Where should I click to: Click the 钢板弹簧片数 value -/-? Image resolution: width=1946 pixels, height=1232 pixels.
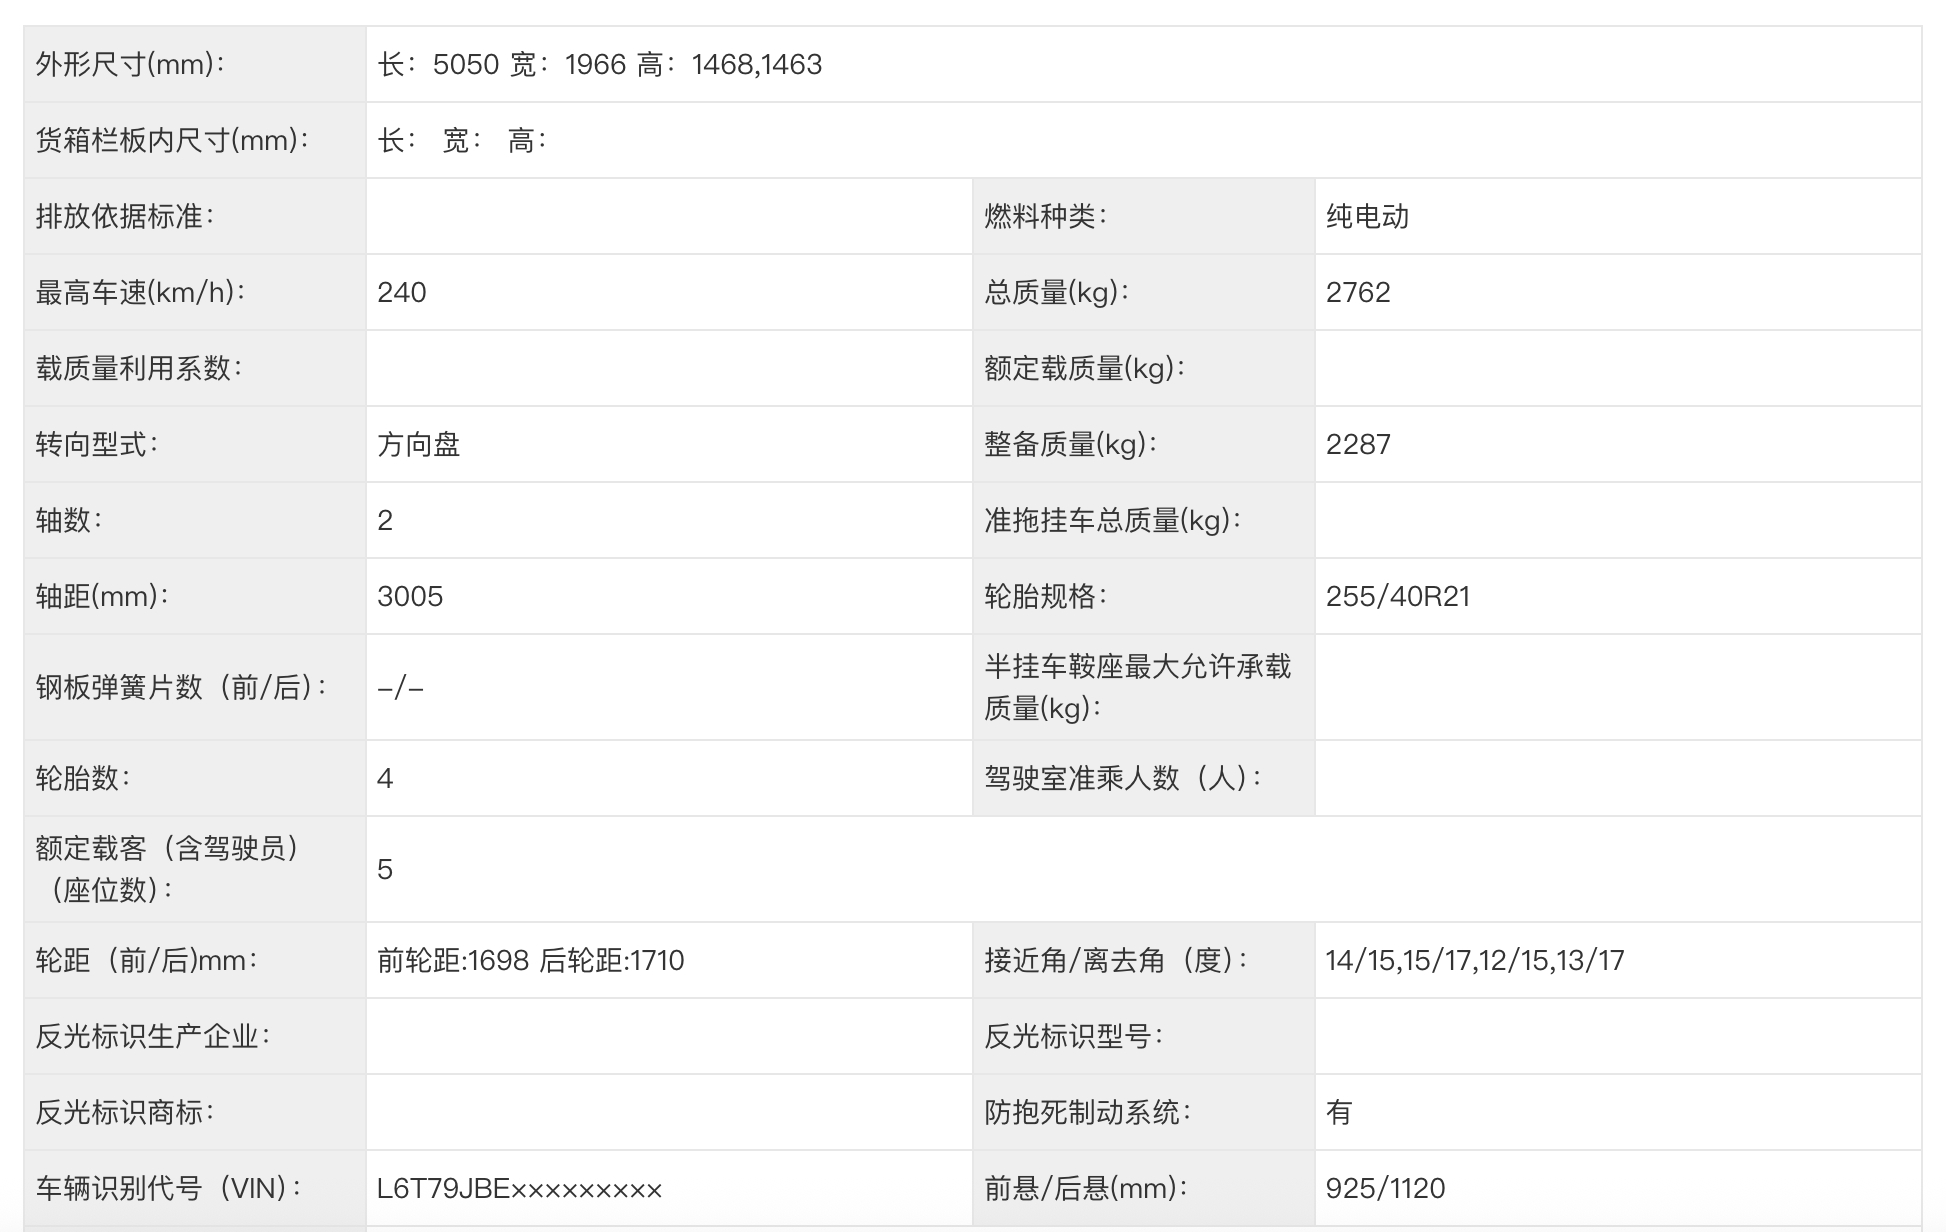pyautogui.click(x=400, y=688)
